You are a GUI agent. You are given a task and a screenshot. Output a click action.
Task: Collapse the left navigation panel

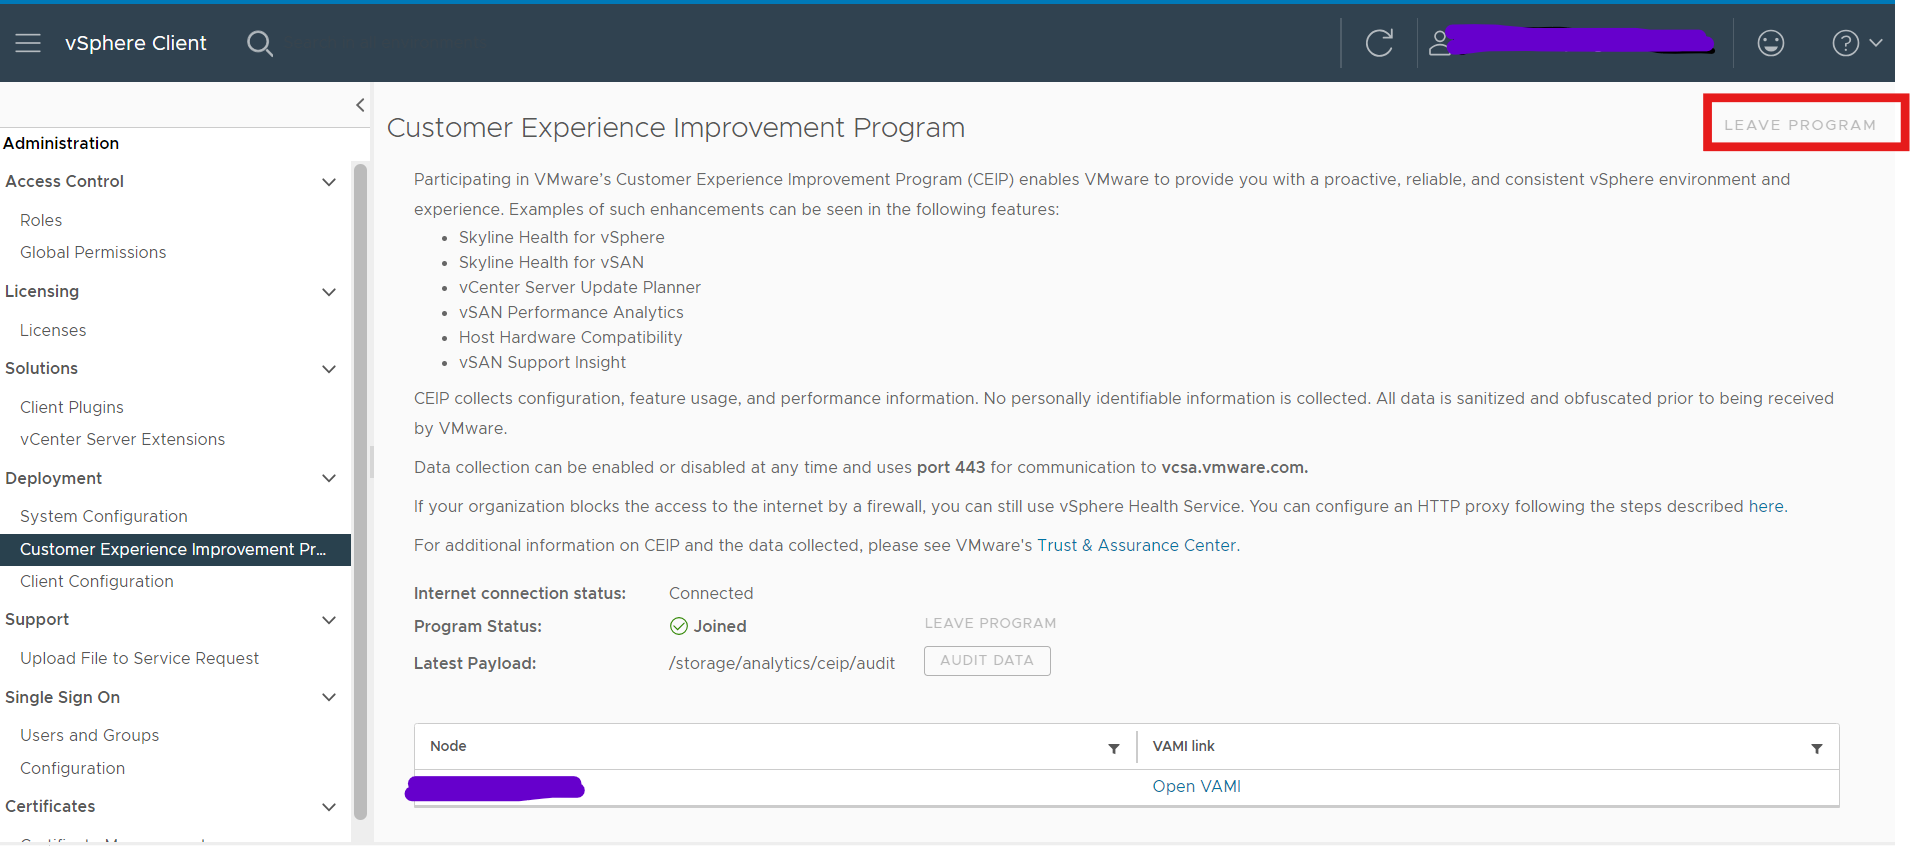(x=360, y=105)
